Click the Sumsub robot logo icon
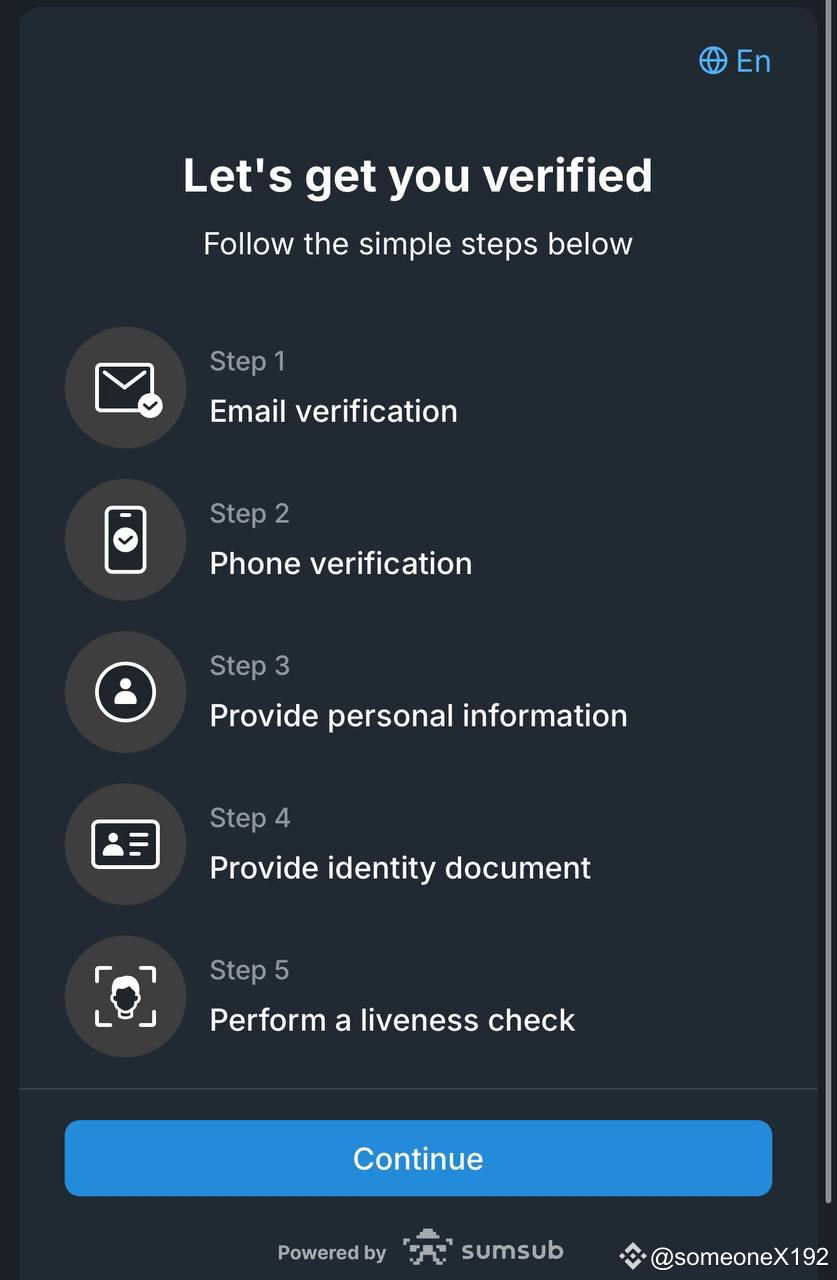This screenshot has height=1280, width=837. click(428, 1247)
